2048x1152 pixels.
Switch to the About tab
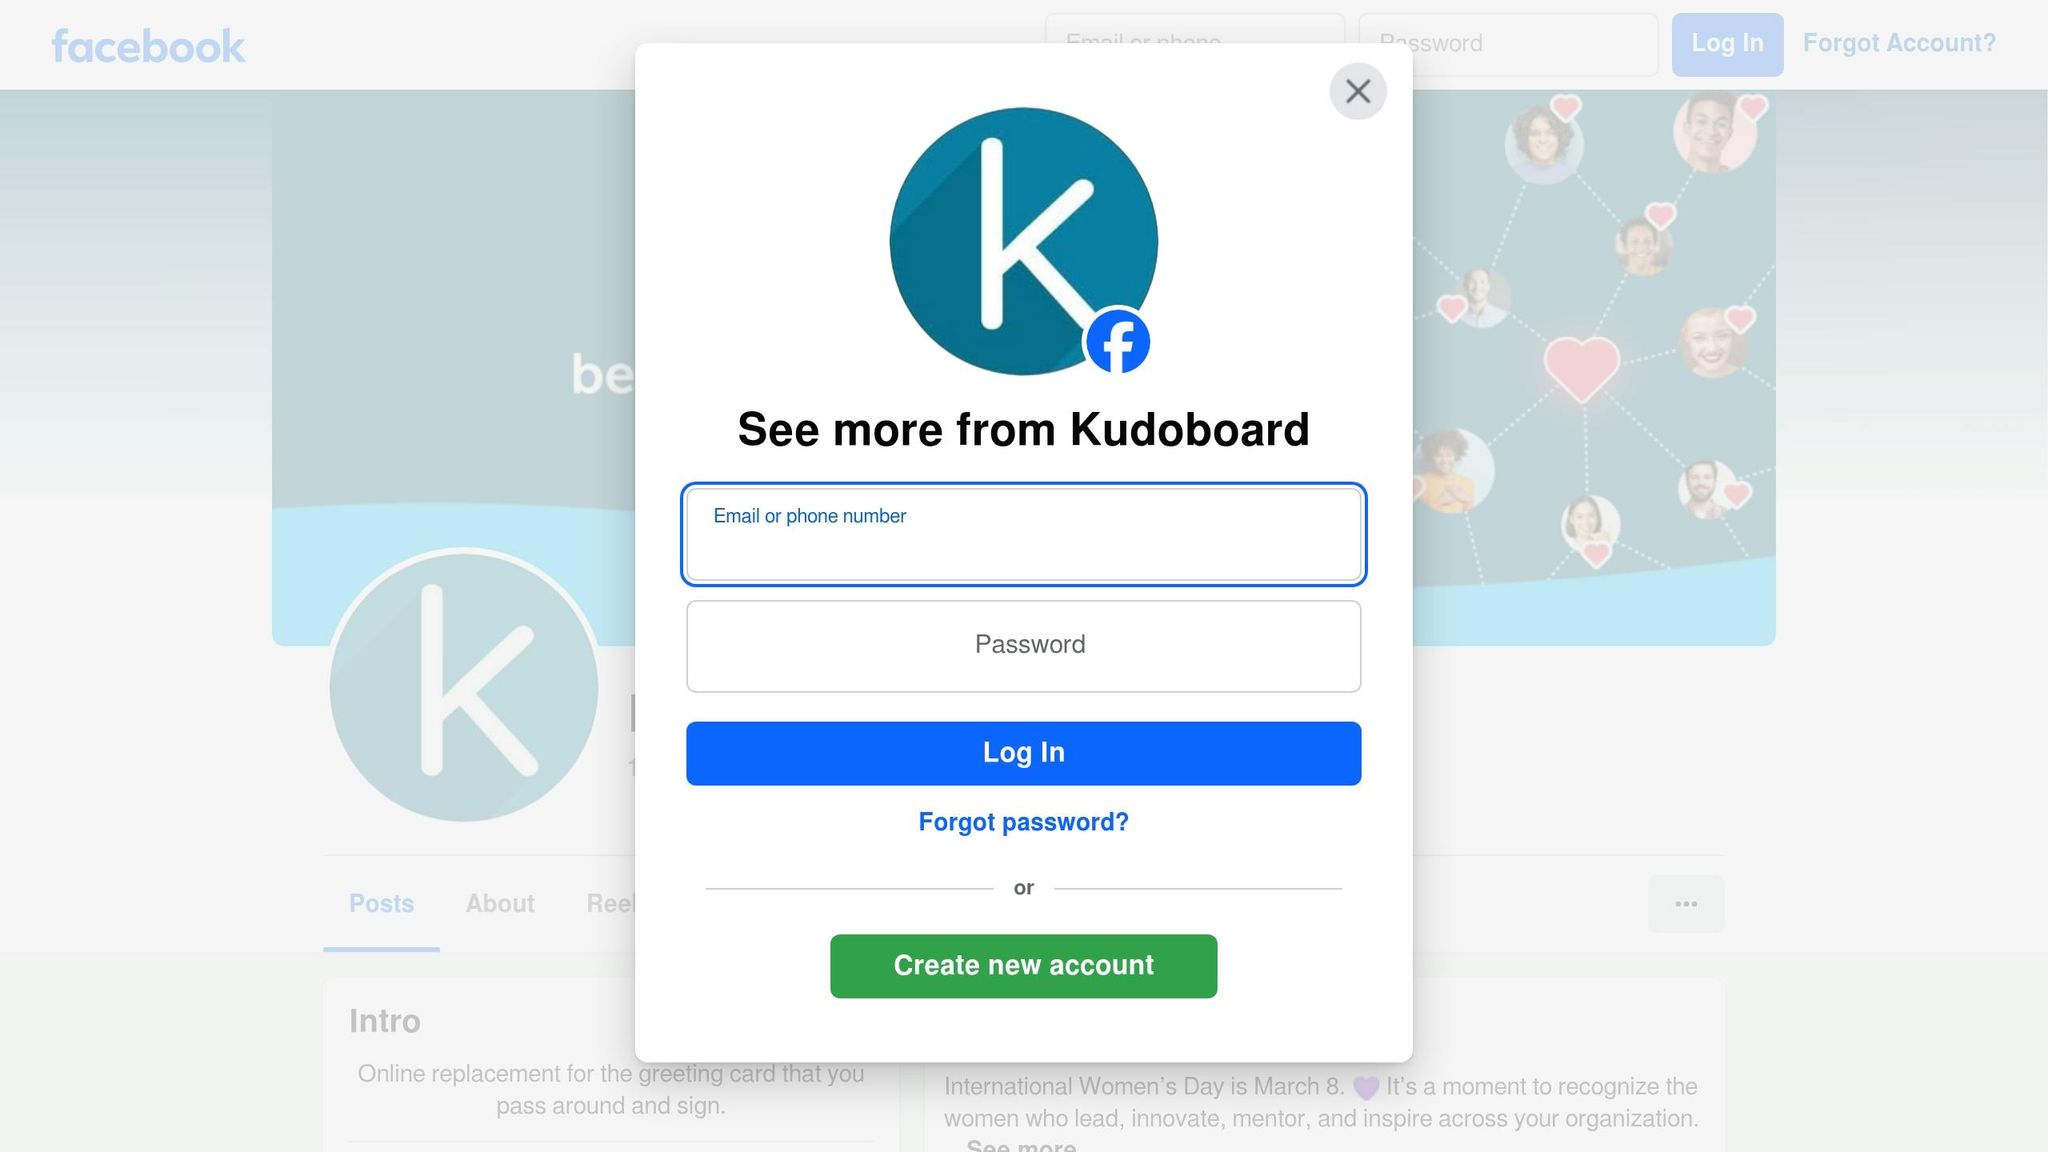500,904
